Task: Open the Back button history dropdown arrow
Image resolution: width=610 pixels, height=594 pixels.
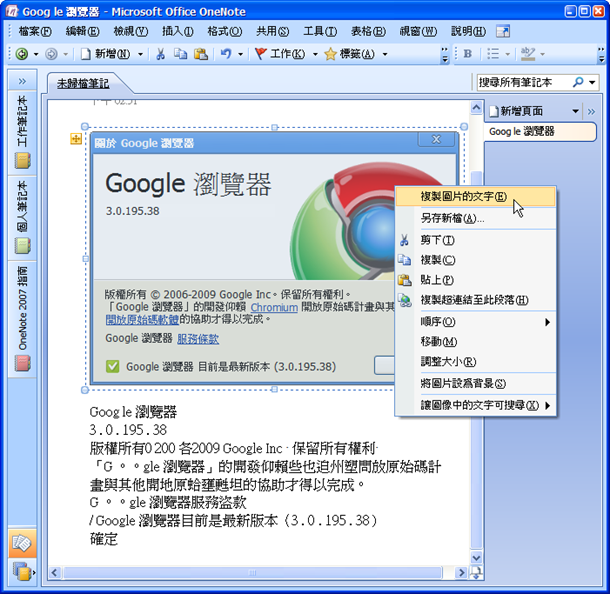Action: (x=36, y=54)
